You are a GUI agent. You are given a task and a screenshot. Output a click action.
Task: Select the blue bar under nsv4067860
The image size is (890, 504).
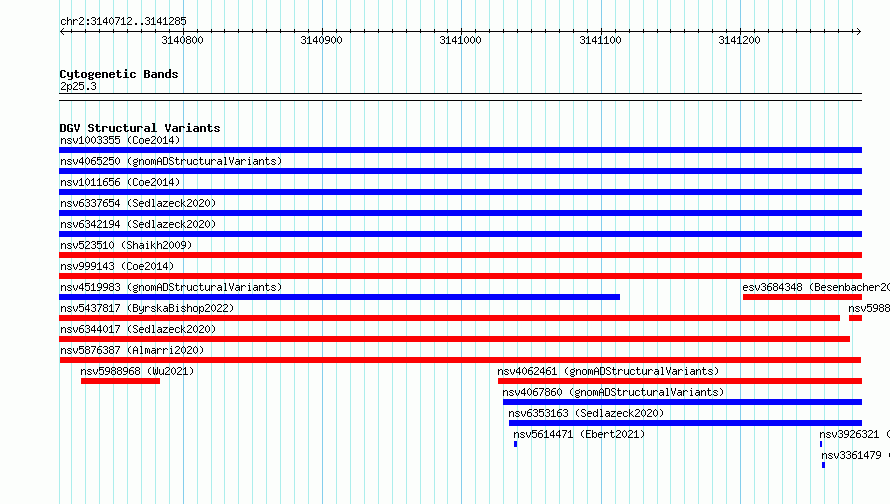pyautogui.click(x=682, y=402)
